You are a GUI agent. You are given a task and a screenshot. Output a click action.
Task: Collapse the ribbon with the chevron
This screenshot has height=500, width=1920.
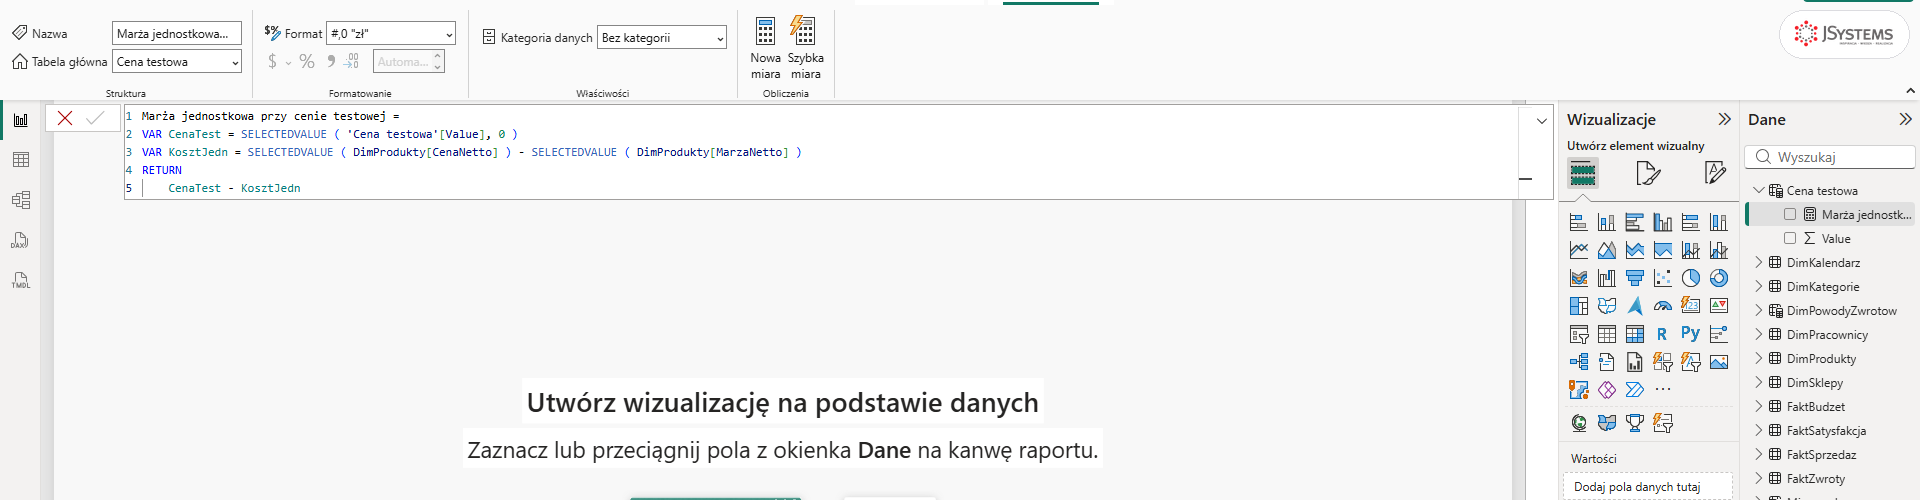coord(1911,90)
